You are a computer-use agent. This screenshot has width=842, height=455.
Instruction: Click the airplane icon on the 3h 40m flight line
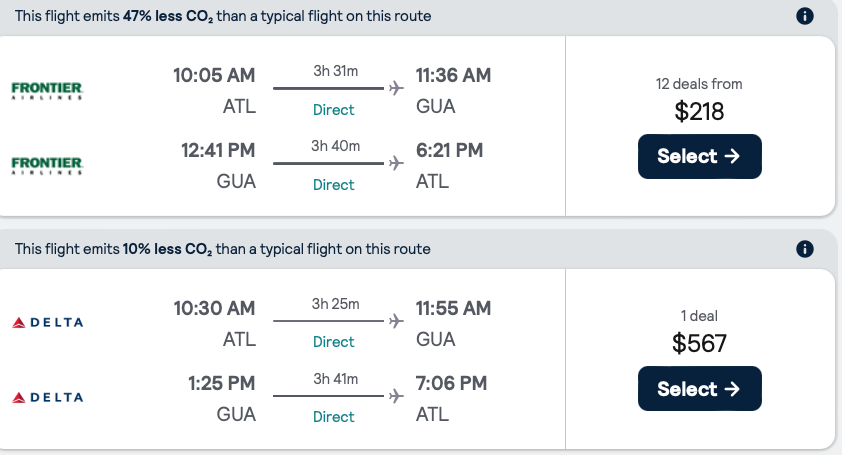(x=396, y=163)
